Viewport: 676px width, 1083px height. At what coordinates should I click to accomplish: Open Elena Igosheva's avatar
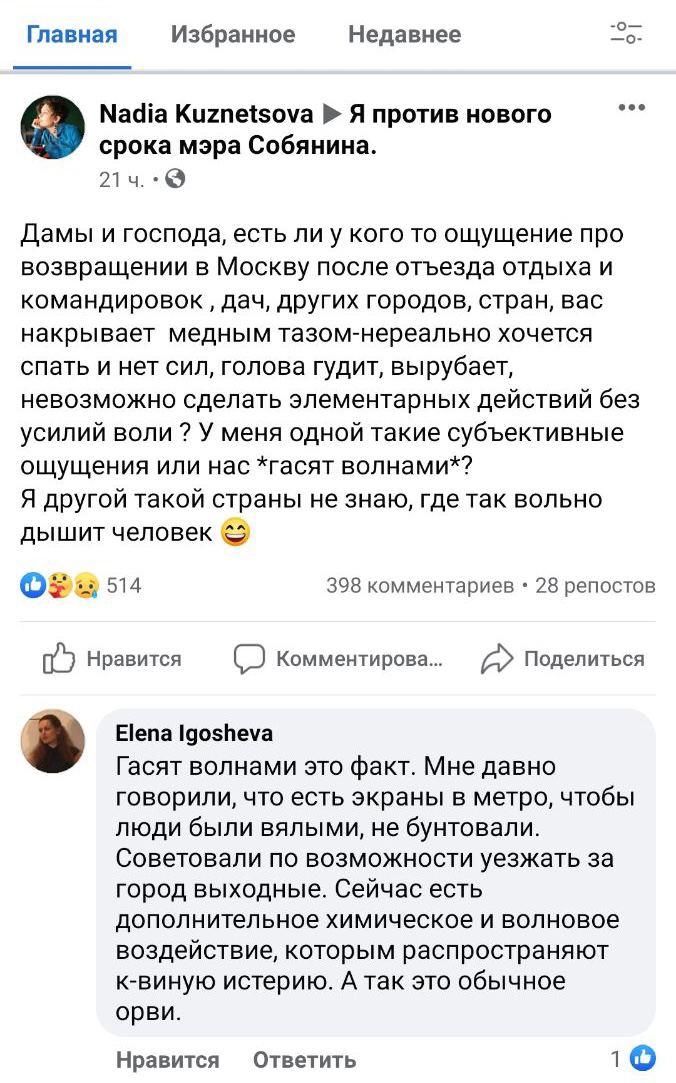point(53,741)
